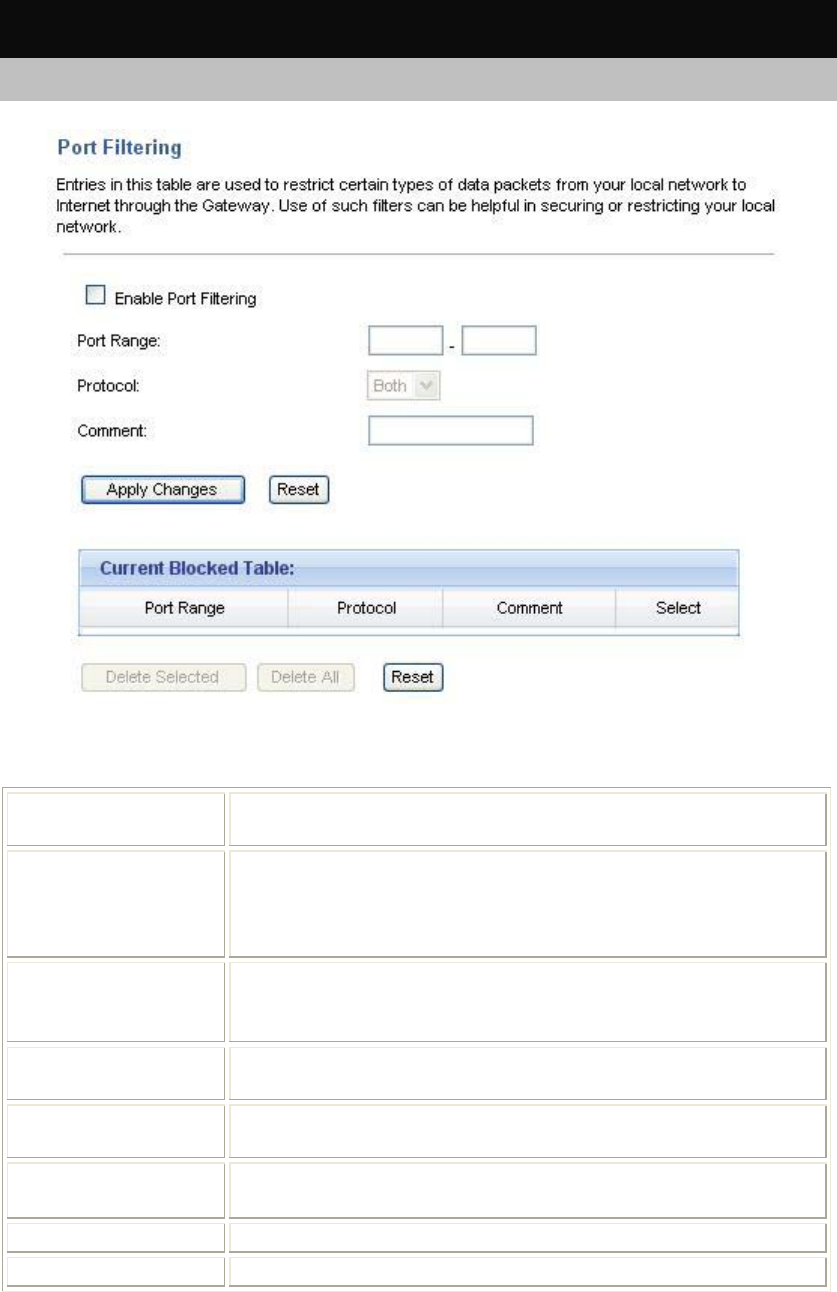The width and height of the screenshot is (837, 1292).
Task: Click the Port Range column header
Action: click(x=184, y=607)
